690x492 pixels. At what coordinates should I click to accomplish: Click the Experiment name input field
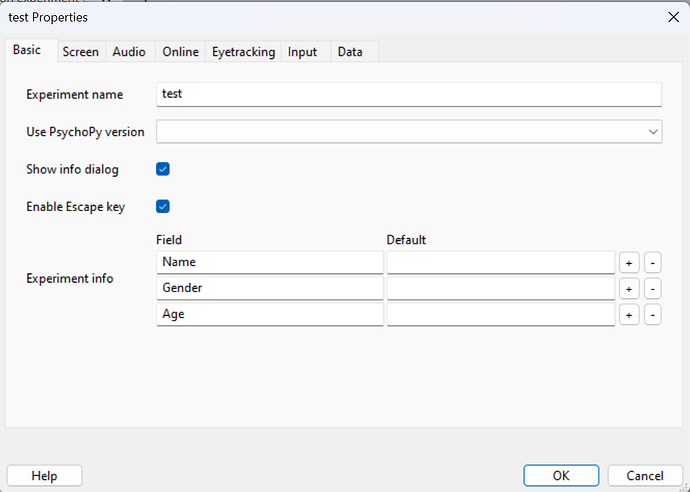click(409, 94)
